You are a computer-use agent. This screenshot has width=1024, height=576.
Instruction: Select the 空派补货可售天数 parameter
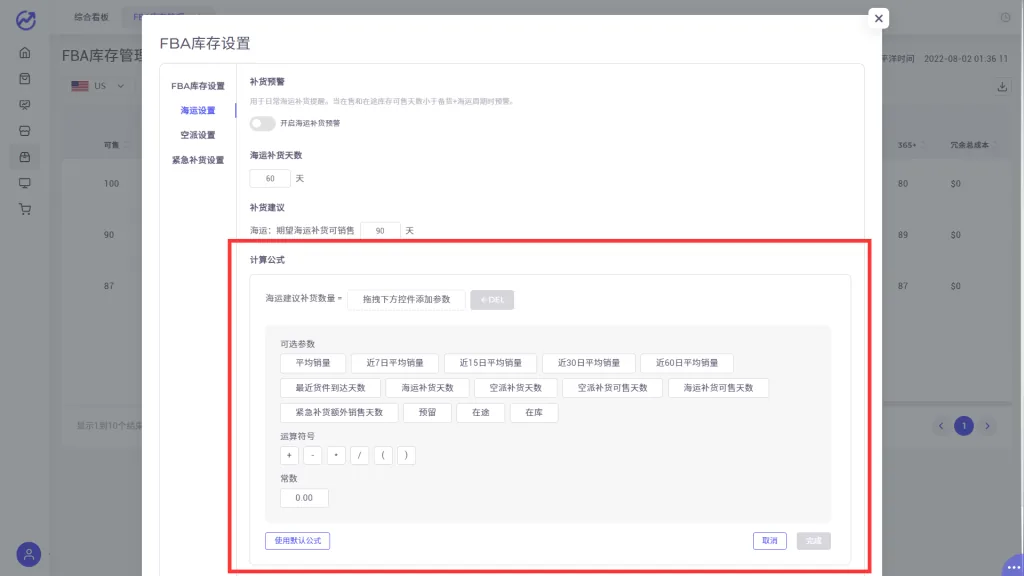(x=612, y=388)
